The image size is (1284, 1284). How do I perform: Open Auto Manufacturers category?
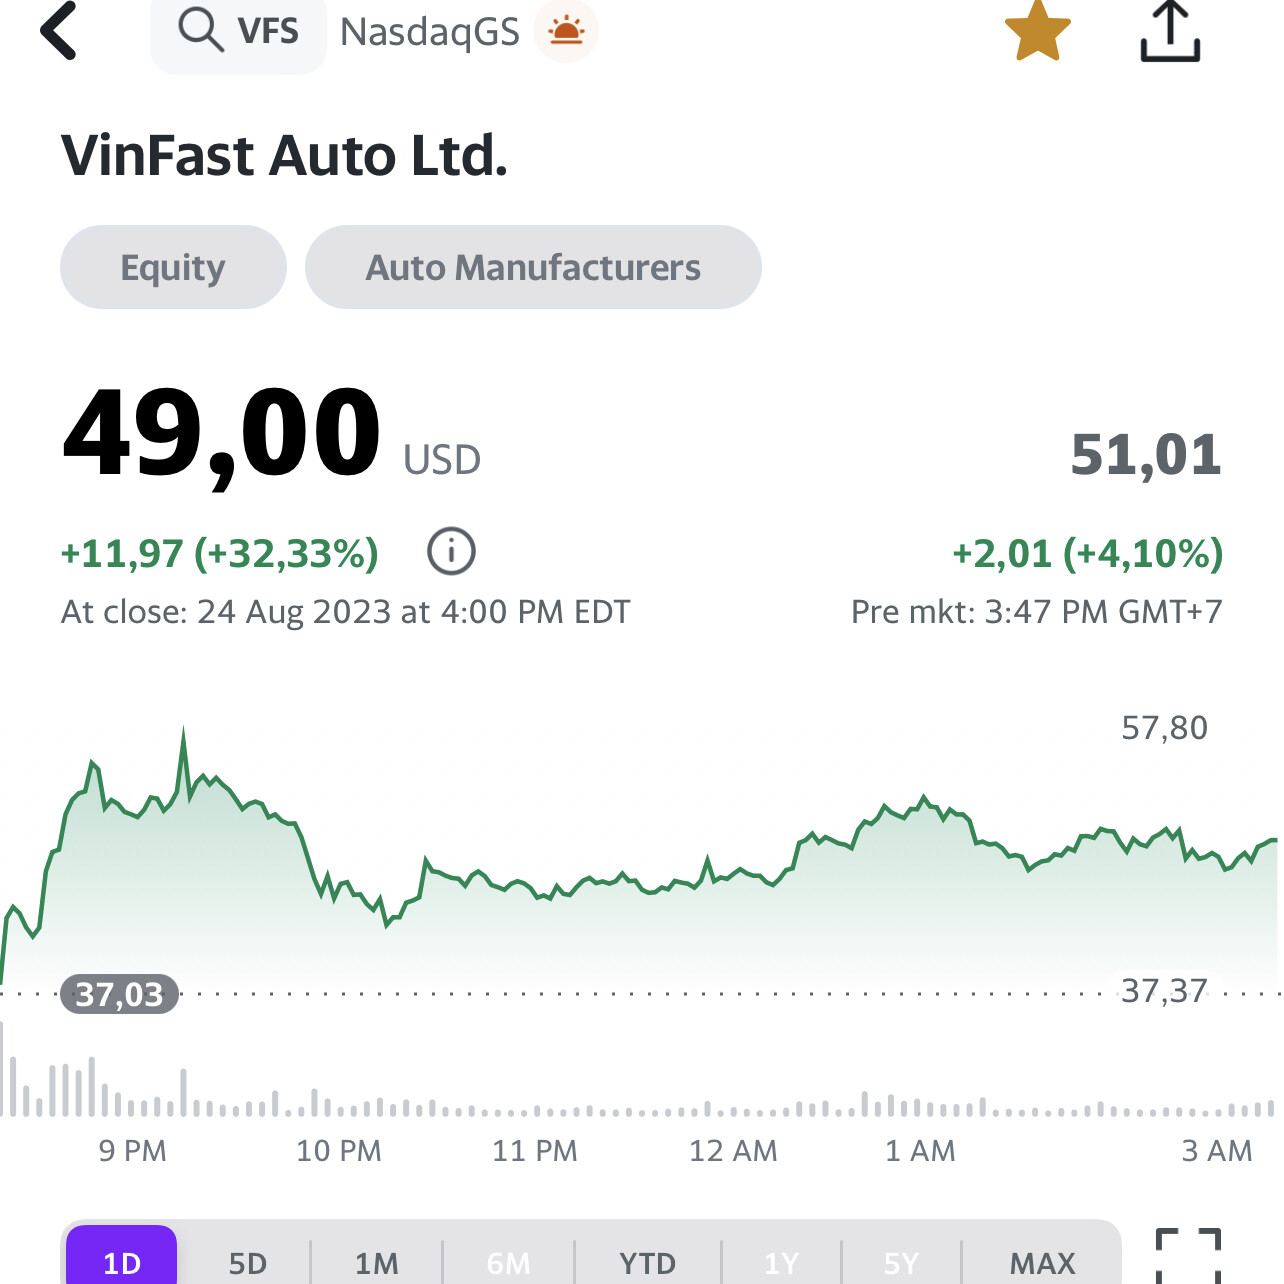click(x=533, y=267)
